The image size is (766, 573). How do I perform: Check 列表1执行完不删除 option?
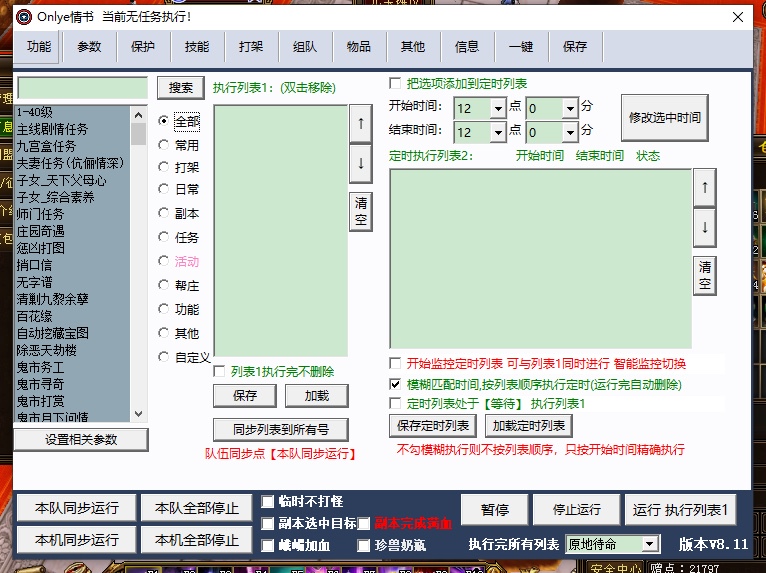219,372
